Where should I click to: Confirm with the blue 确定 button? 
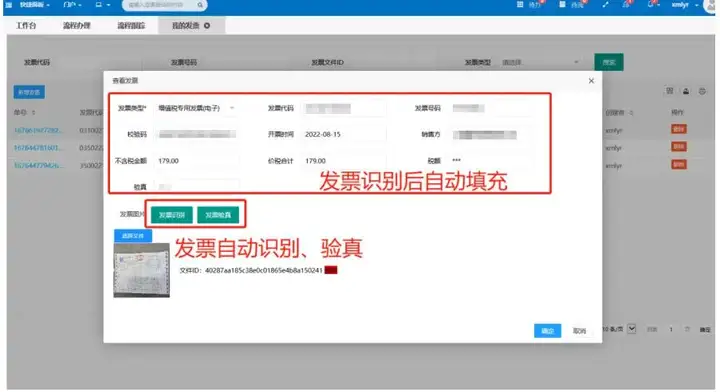(547, 330)
